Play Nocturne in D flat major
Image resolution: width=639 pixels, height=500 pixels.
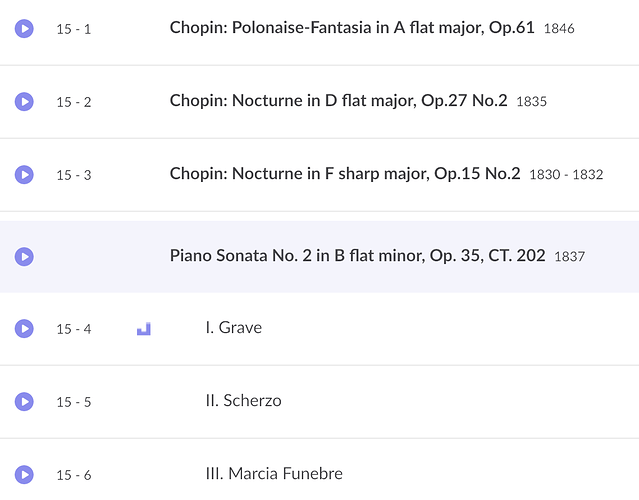(24, 102)
